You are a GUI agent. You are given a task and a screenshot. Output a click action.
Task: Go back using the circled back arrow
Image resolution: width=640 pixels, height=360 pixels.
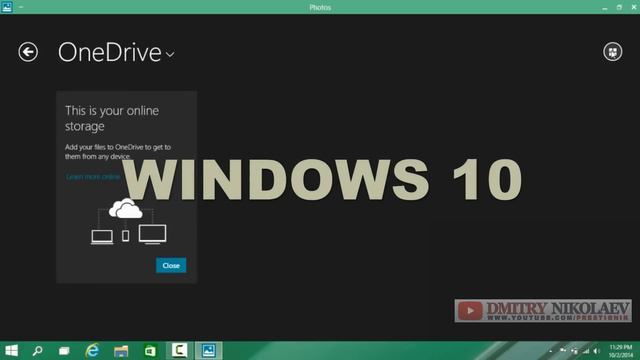[28, 52]
